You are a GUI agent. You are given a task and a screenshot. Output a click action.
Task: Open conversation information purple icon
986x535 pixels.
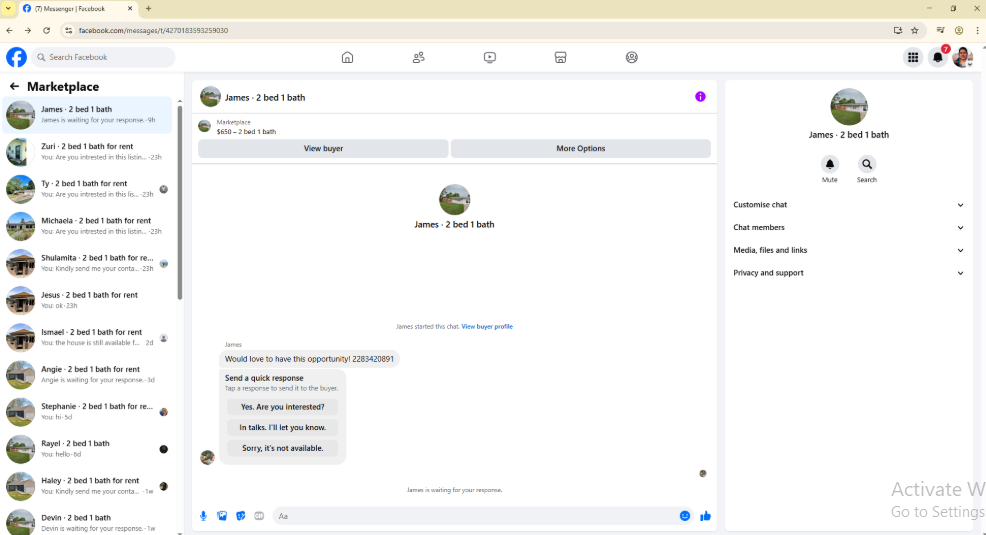tap(700, 97)
